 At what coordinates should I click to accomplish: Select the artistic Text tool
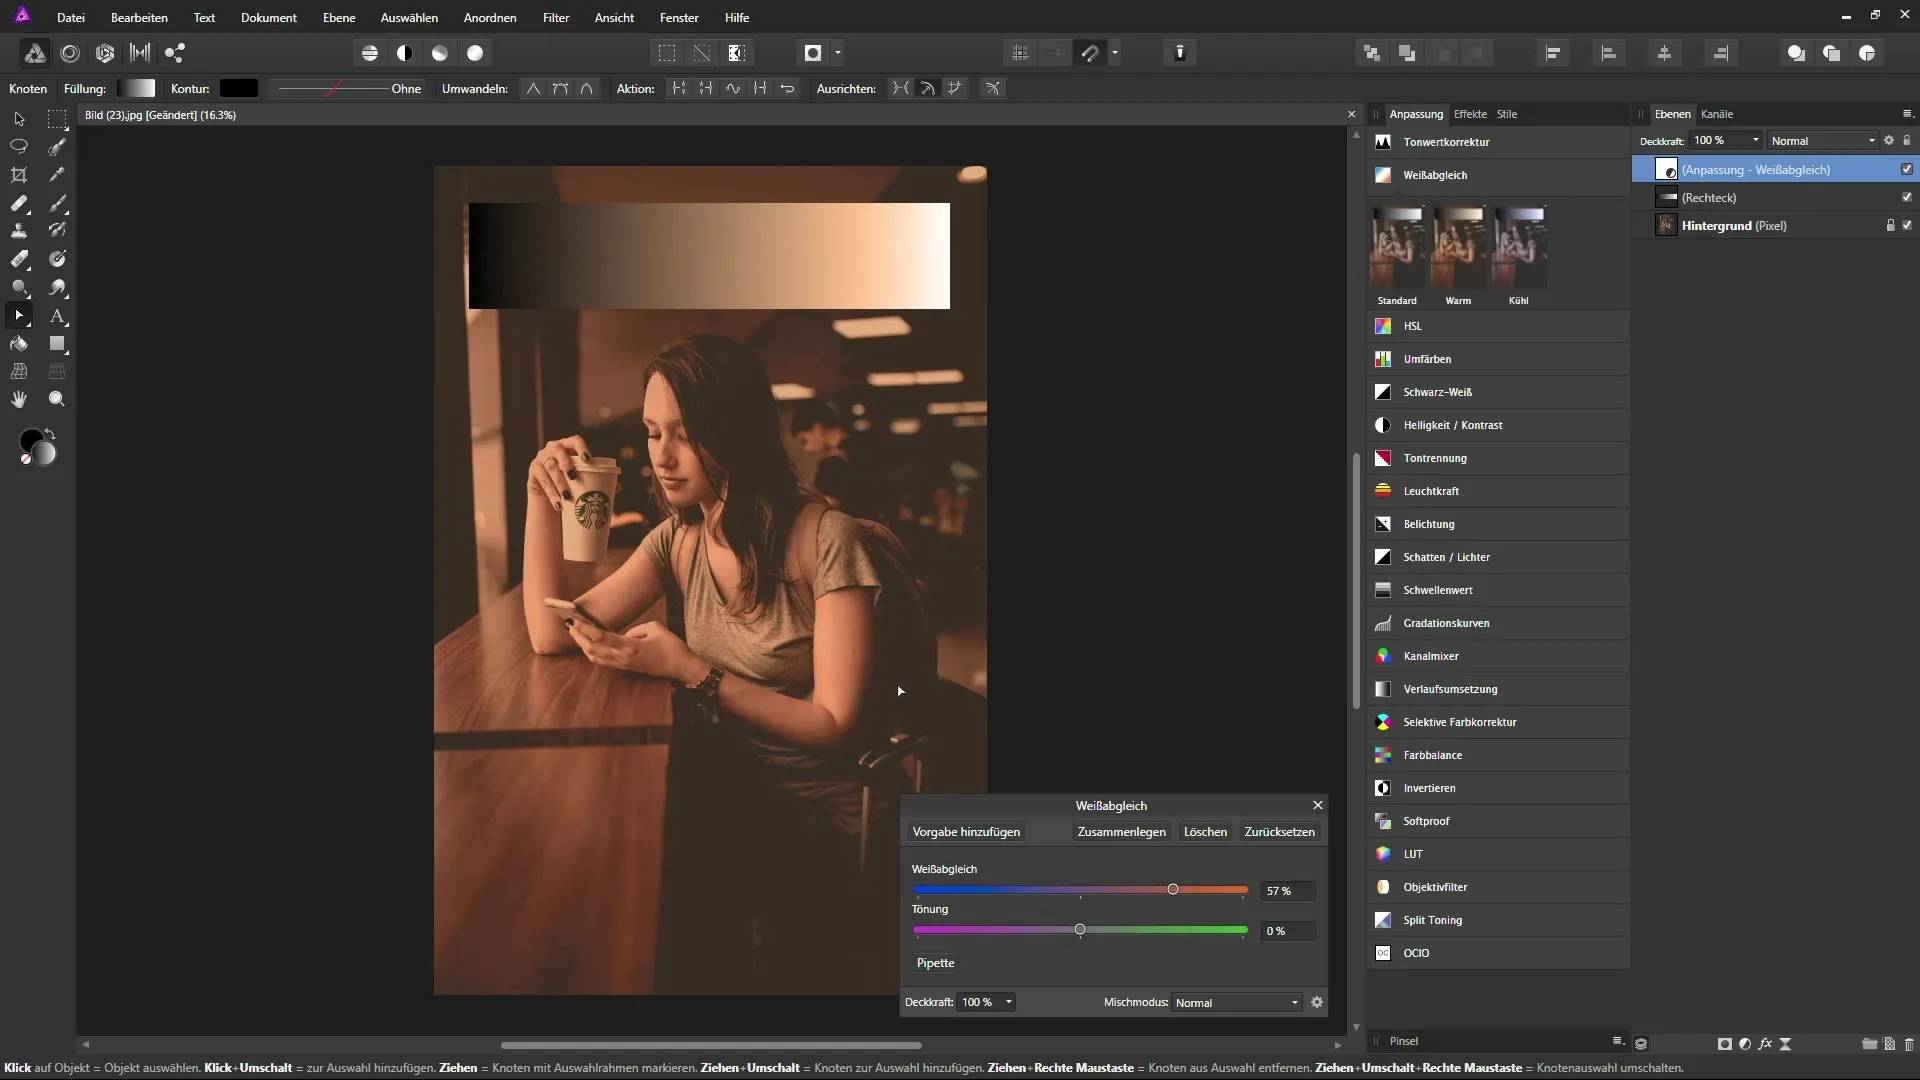coord(57,316)
